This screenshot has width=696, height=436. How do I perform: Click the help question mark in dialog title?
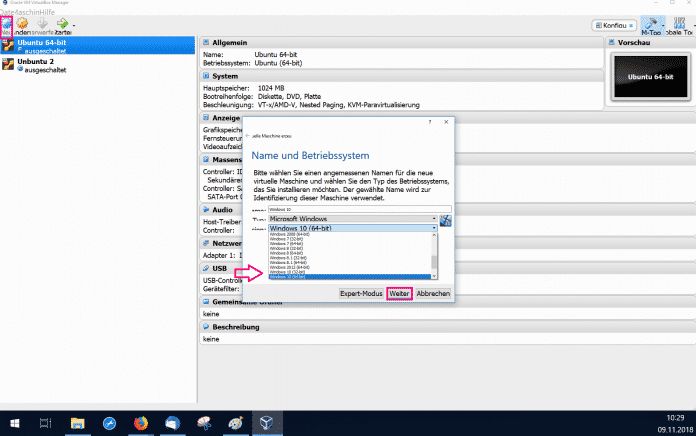click(429, 121)
